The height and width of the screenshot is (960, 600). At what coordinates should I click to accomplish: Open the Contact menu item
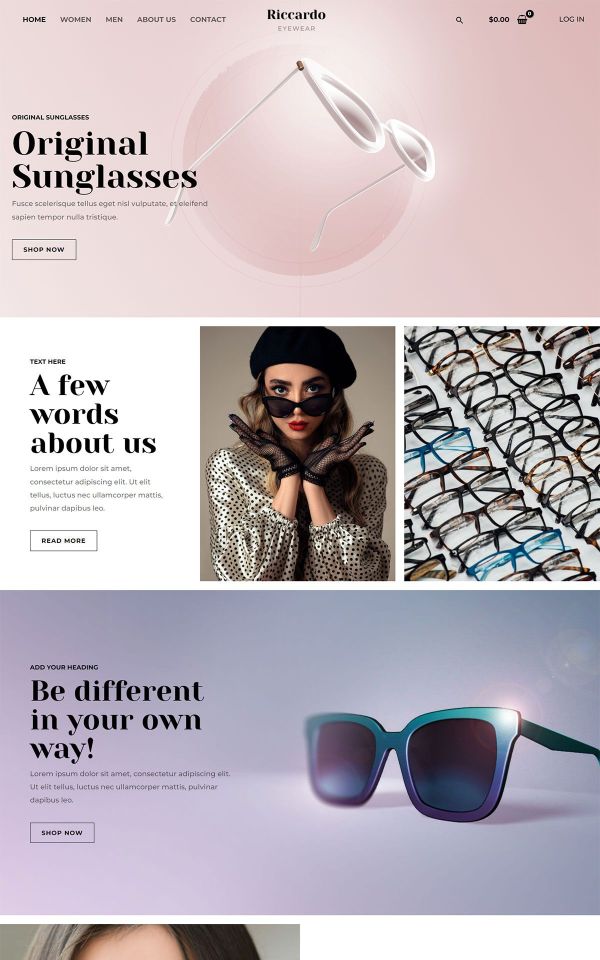point(208,20)
